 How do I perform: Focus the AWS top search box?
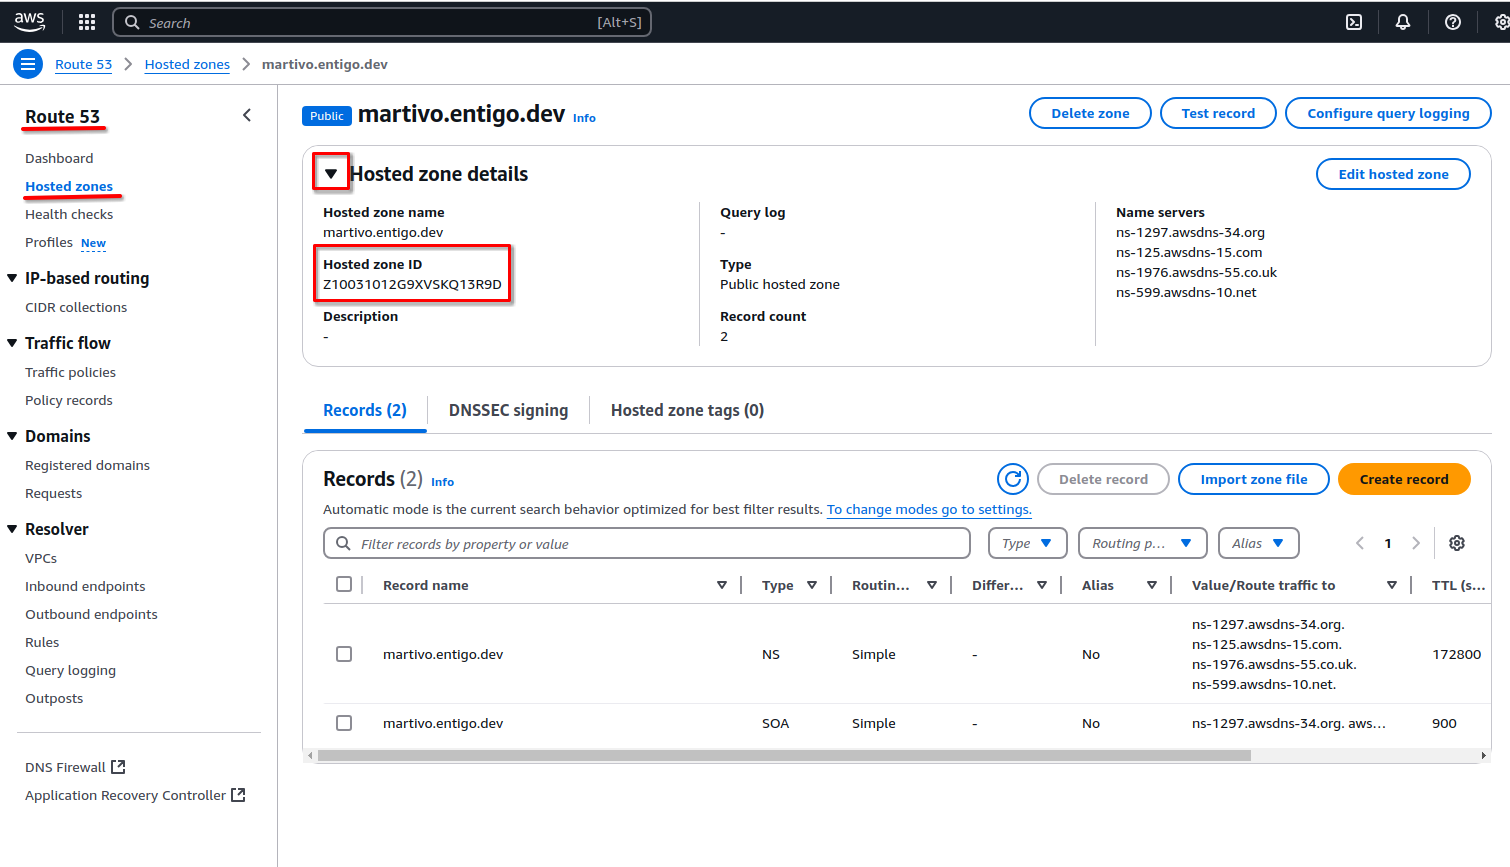point(382,22)
